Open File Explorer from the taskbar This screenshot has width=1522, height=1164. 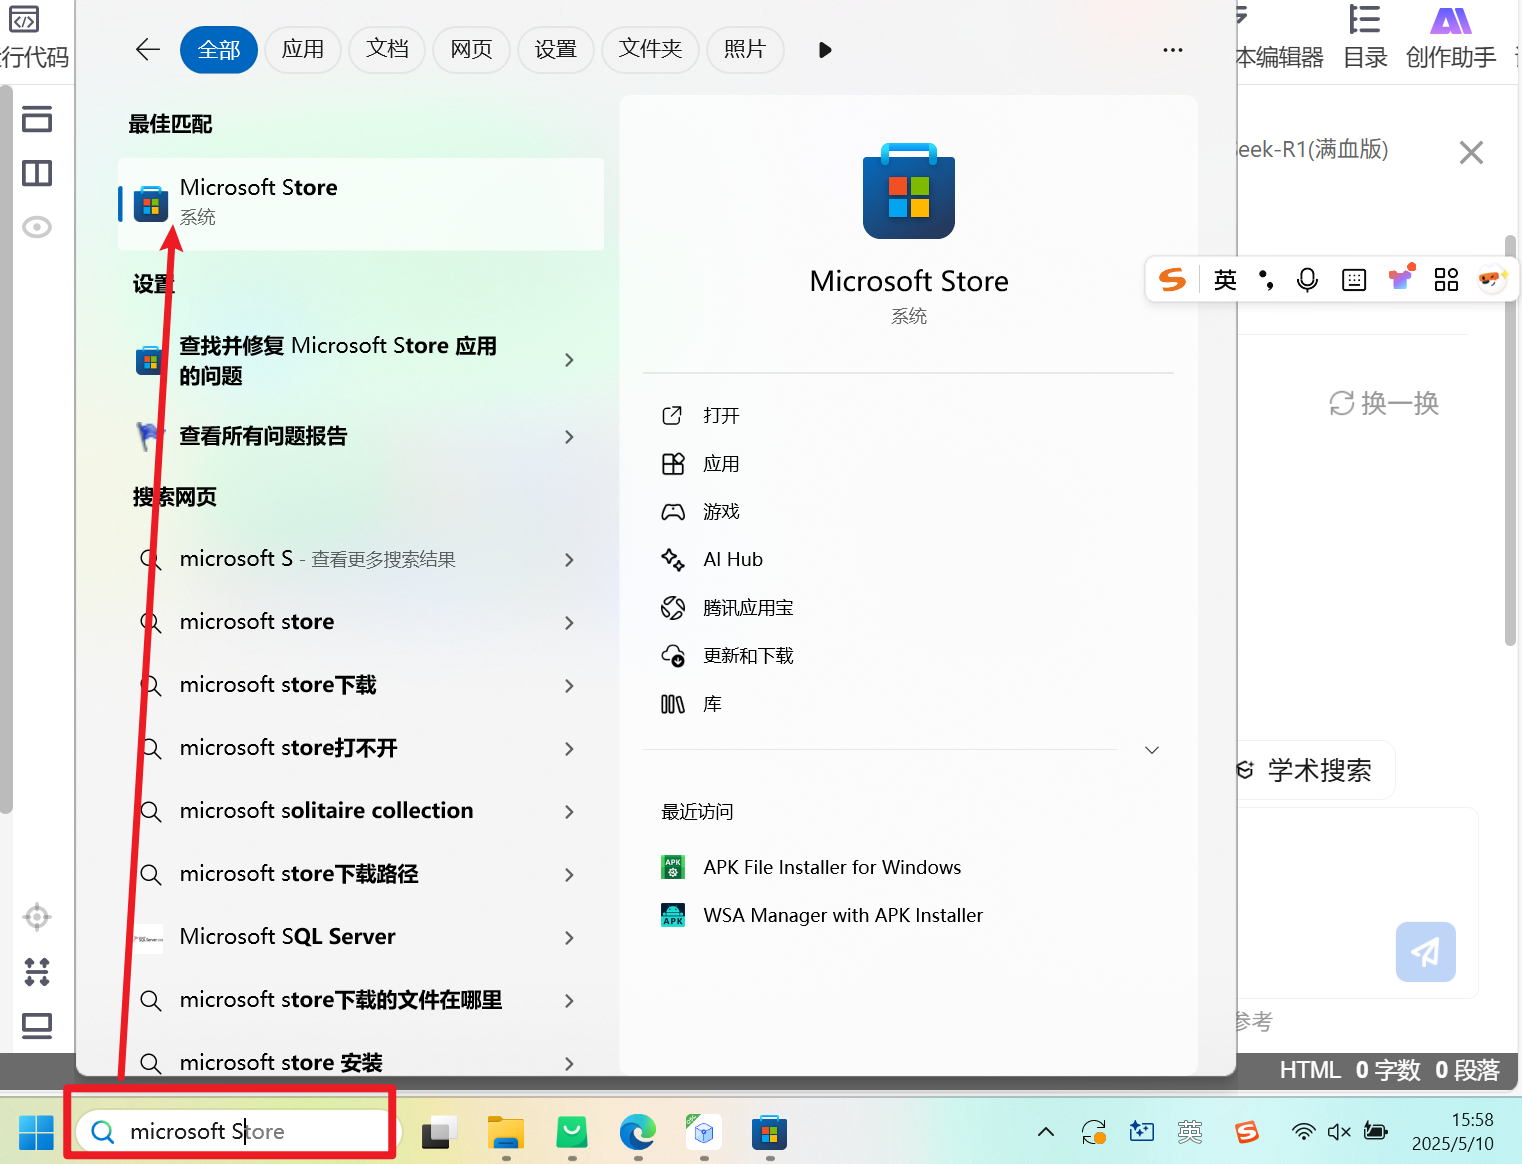coord(506,1132)
